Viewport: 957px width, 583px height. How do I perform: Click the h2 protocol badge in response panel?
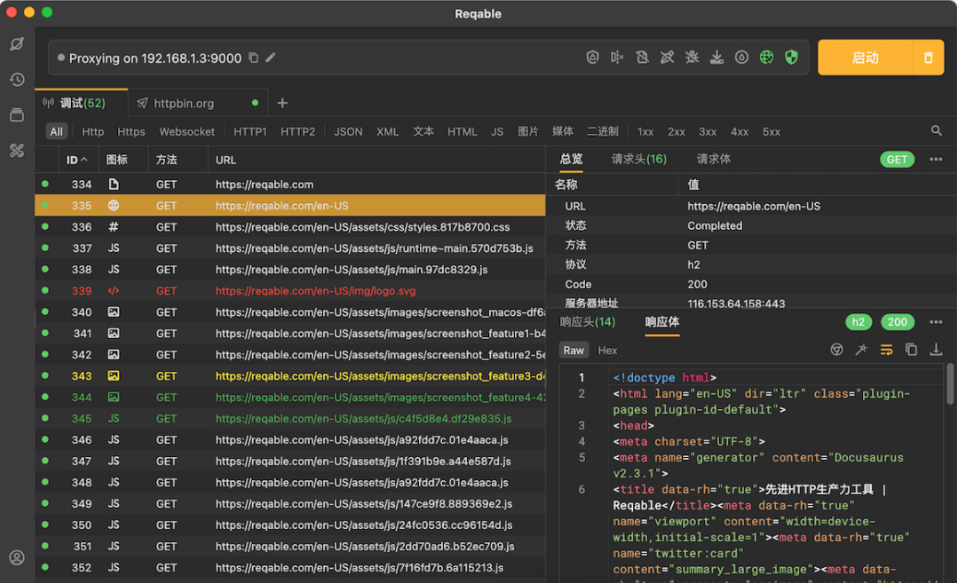point(858,322)
